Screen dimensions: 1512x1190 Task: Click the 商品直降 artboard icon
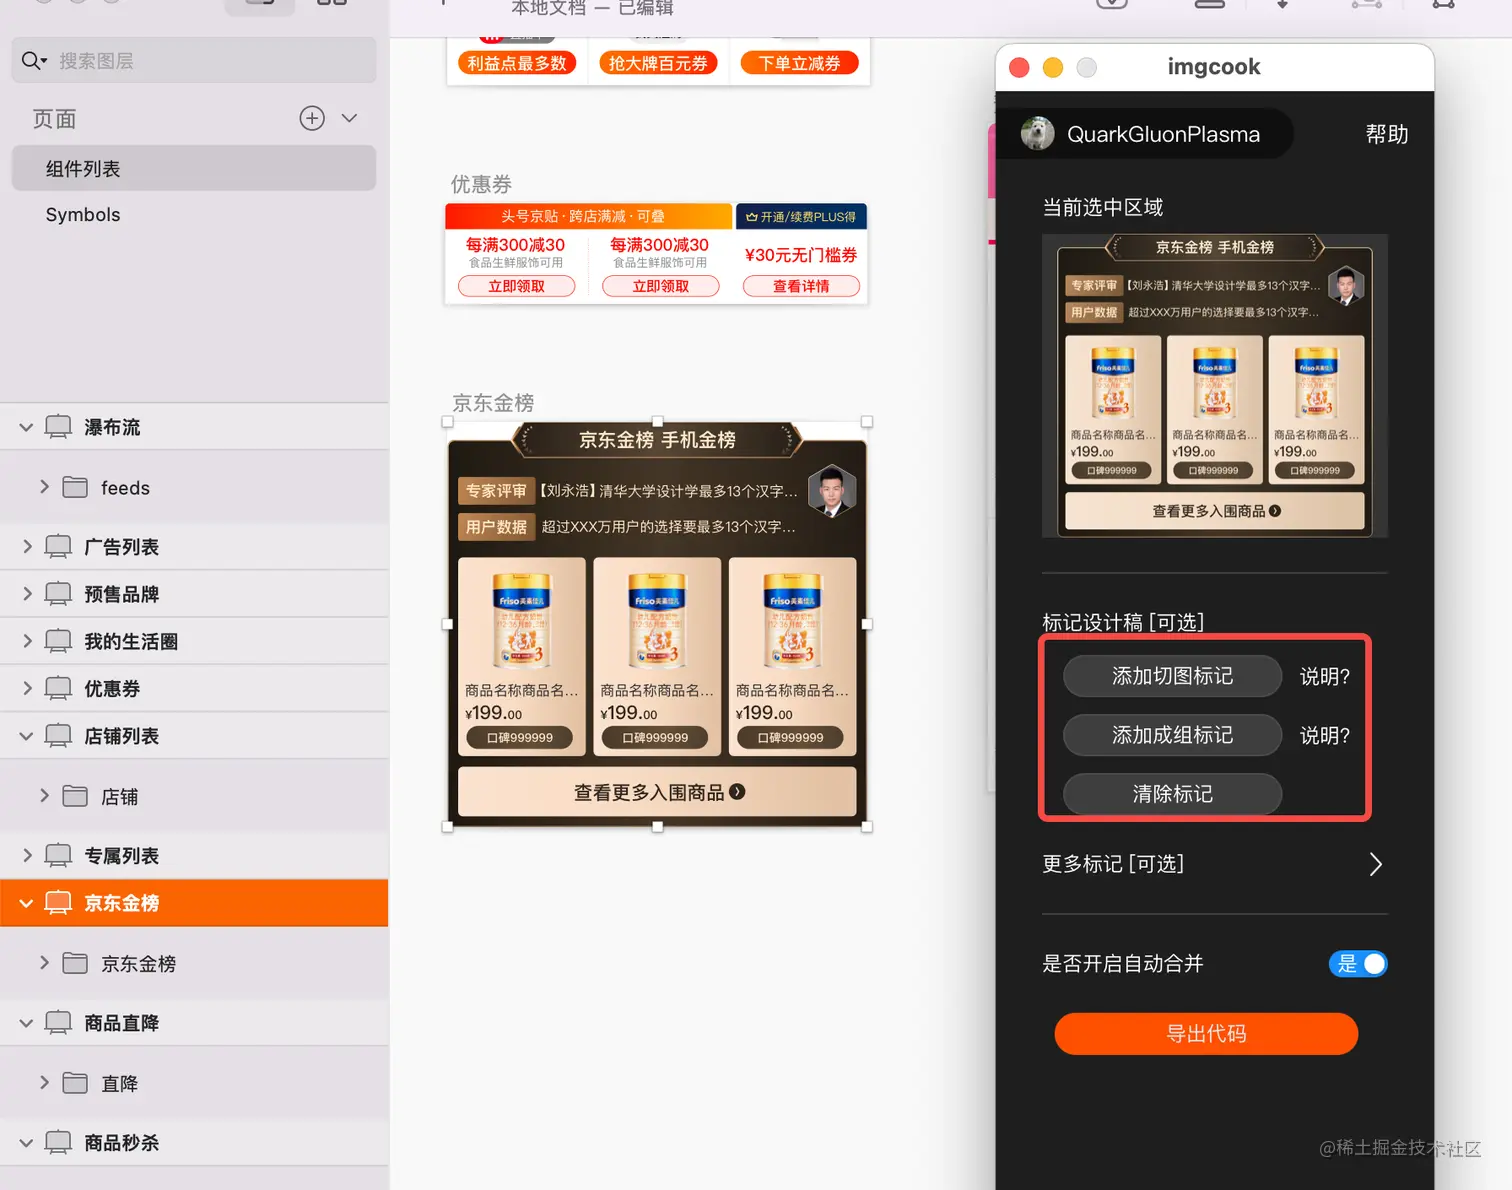pos(58,1023)
